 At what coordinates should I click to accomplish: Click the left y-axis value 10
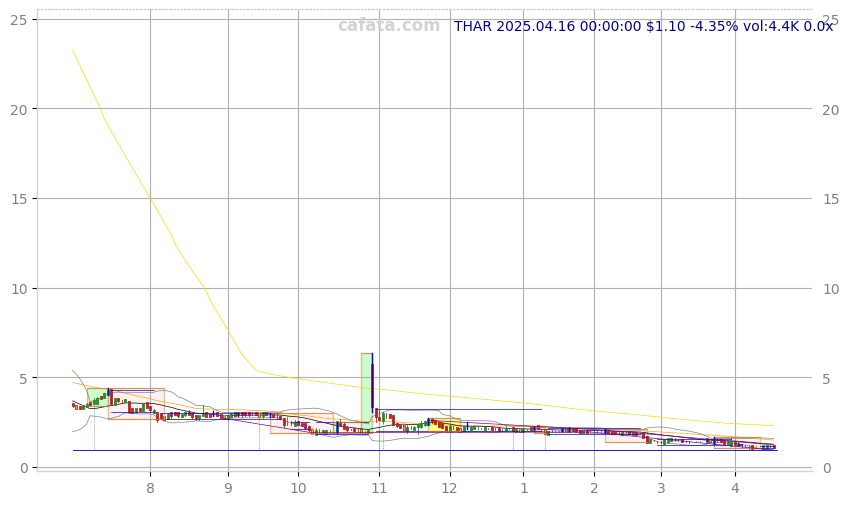[x=19, y=288]
